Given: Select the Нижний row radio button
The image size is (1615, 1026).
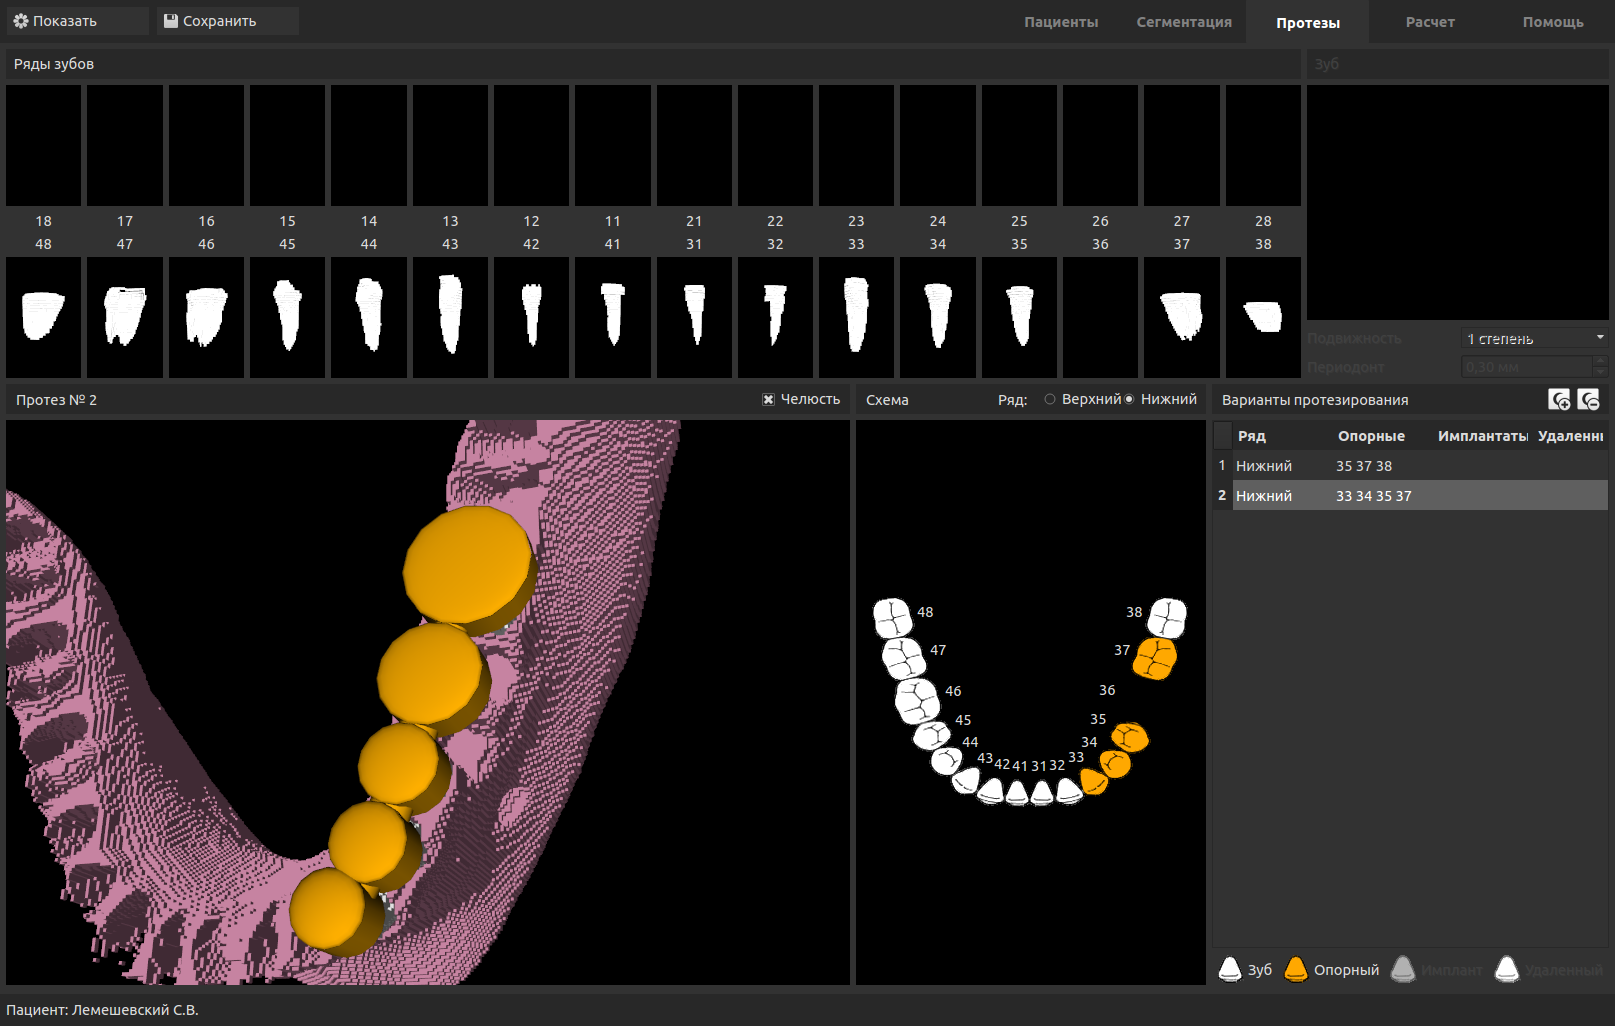Looking at the screenshot, I should click(x=1129, y=399).
